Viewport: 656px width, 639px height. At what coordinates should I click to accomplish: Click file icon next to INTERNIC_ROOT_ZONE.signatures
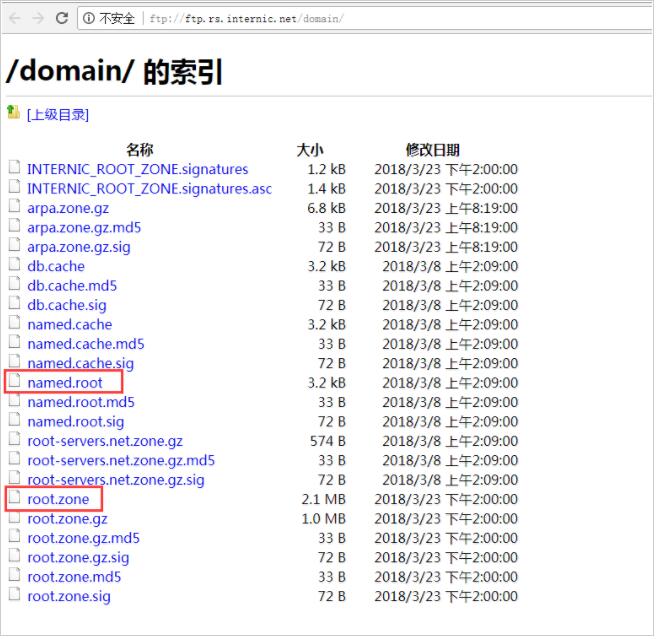pyautogui.click(x=14, y=167)
